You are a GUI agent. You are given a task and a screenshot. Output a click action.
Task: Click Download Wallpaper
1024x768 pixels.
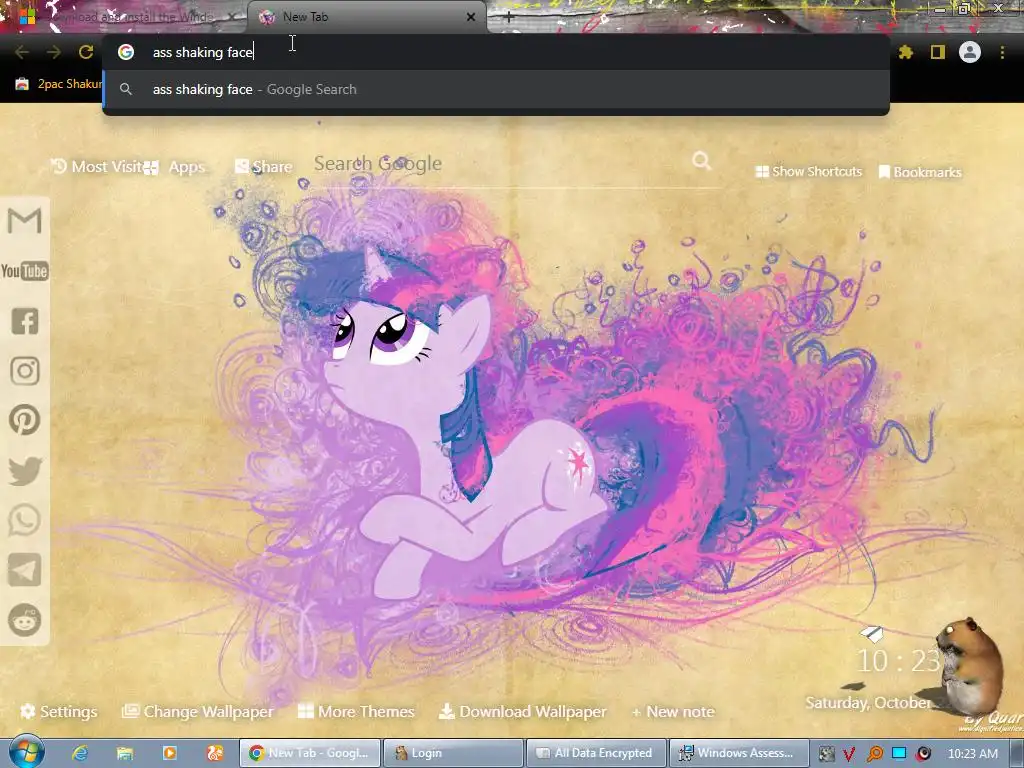[522, 712]
